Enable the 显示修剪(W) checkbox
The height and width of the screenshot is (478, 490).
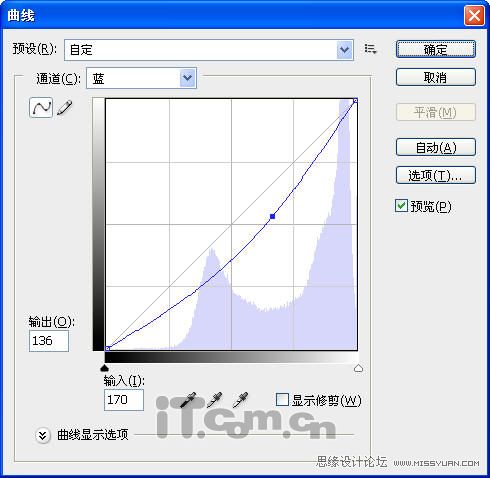tap(282, 400)
